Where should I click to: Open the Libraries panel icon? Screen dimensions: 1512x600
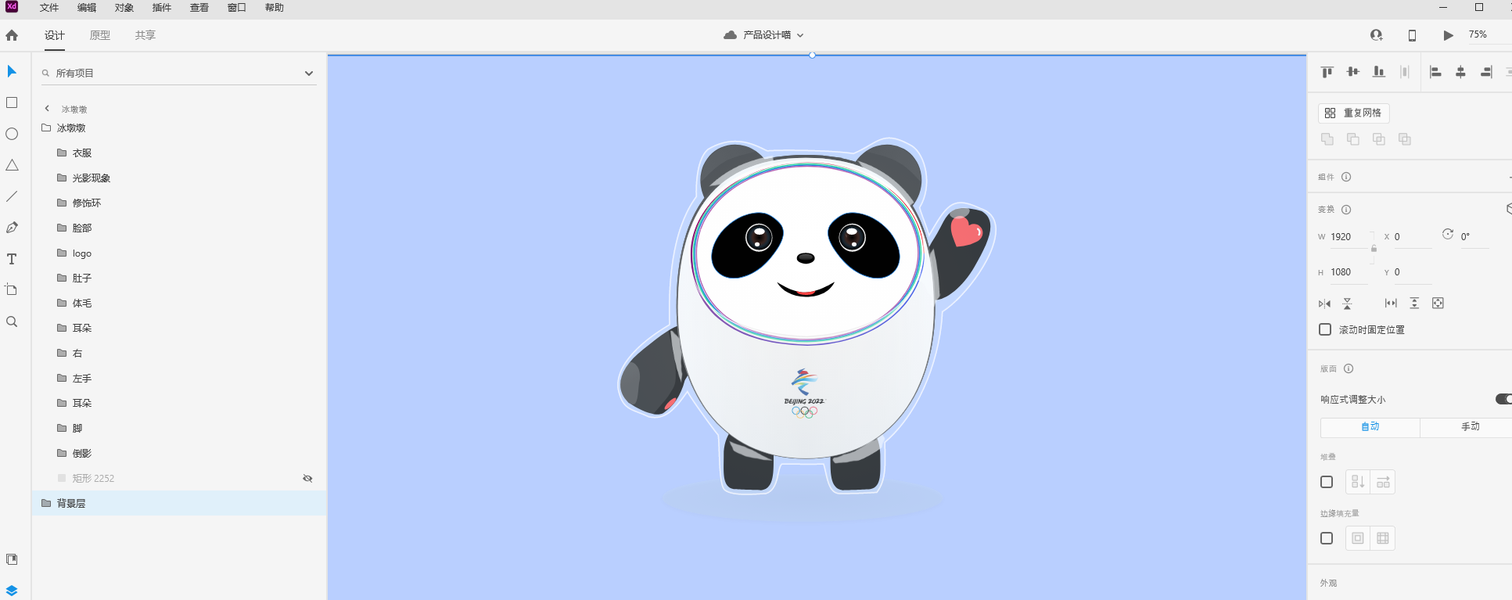(12, 559)
